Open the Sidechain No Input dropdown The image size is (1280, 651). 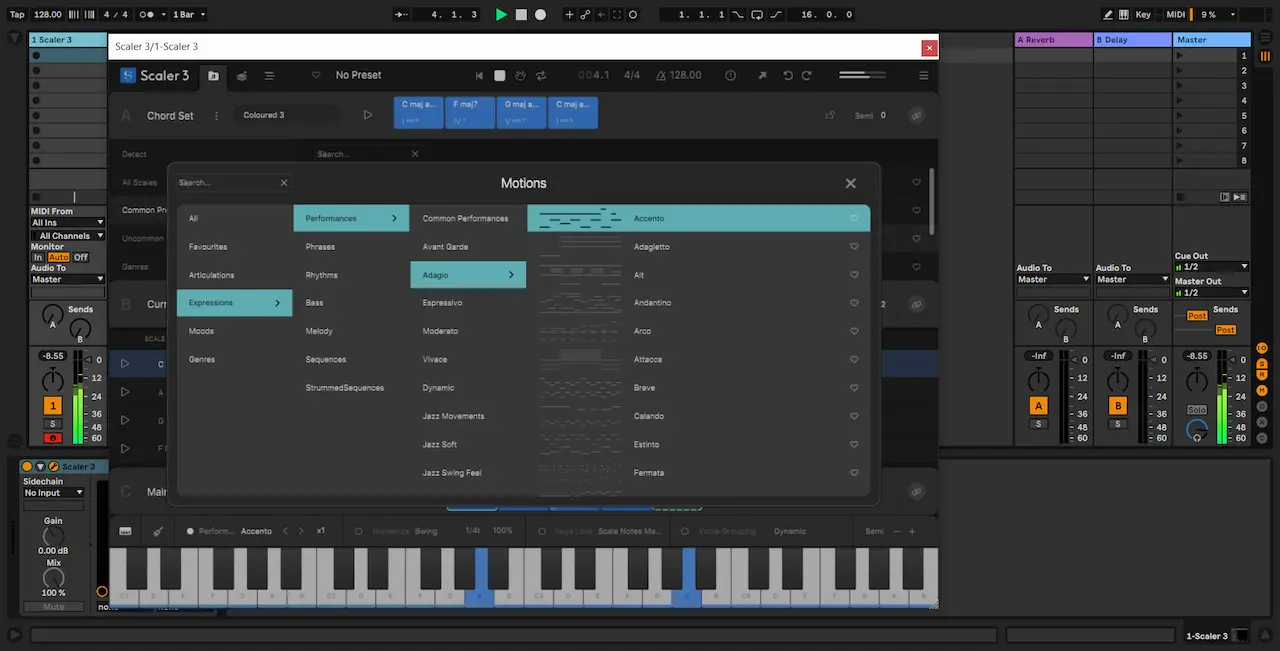click(54, 493)
